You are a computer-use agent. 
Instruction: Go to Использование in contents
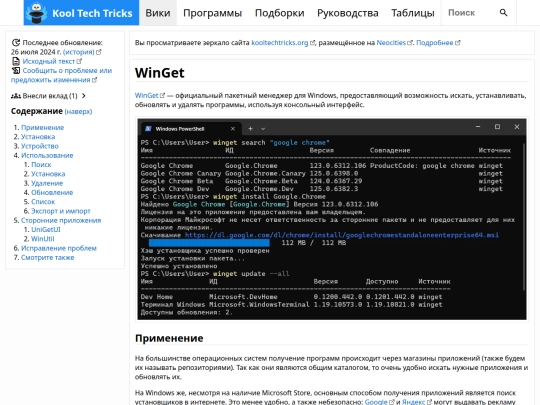pos(47,155)
